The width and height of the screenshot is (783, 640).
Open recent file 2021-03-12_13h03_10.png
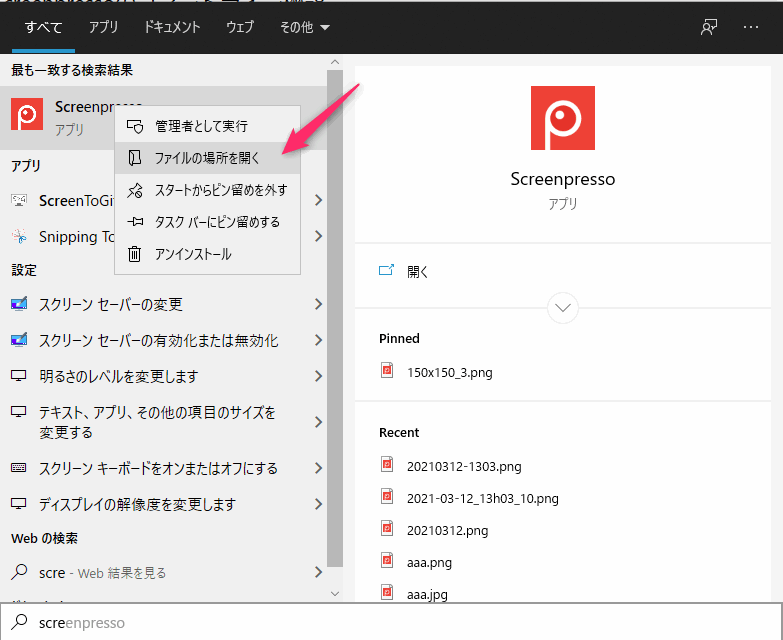(x=482, y=498)
